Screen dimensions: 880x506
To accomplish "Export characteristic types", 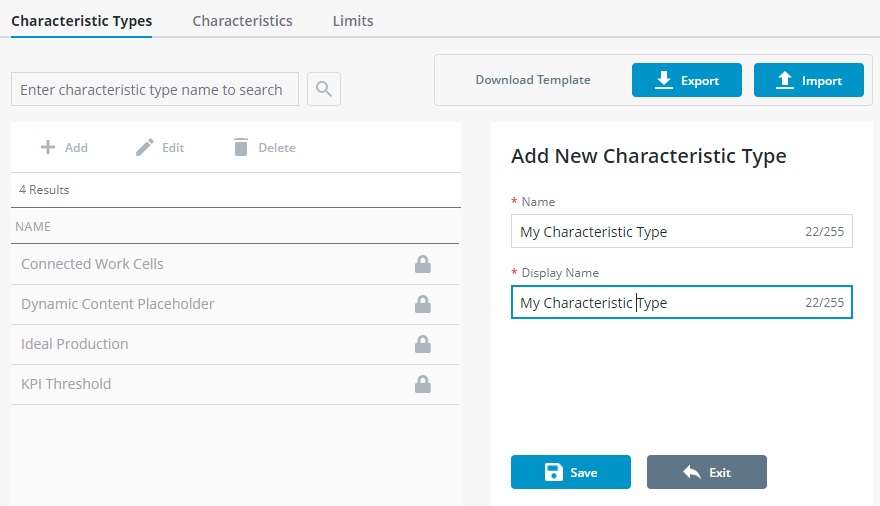I will (687, 80).
